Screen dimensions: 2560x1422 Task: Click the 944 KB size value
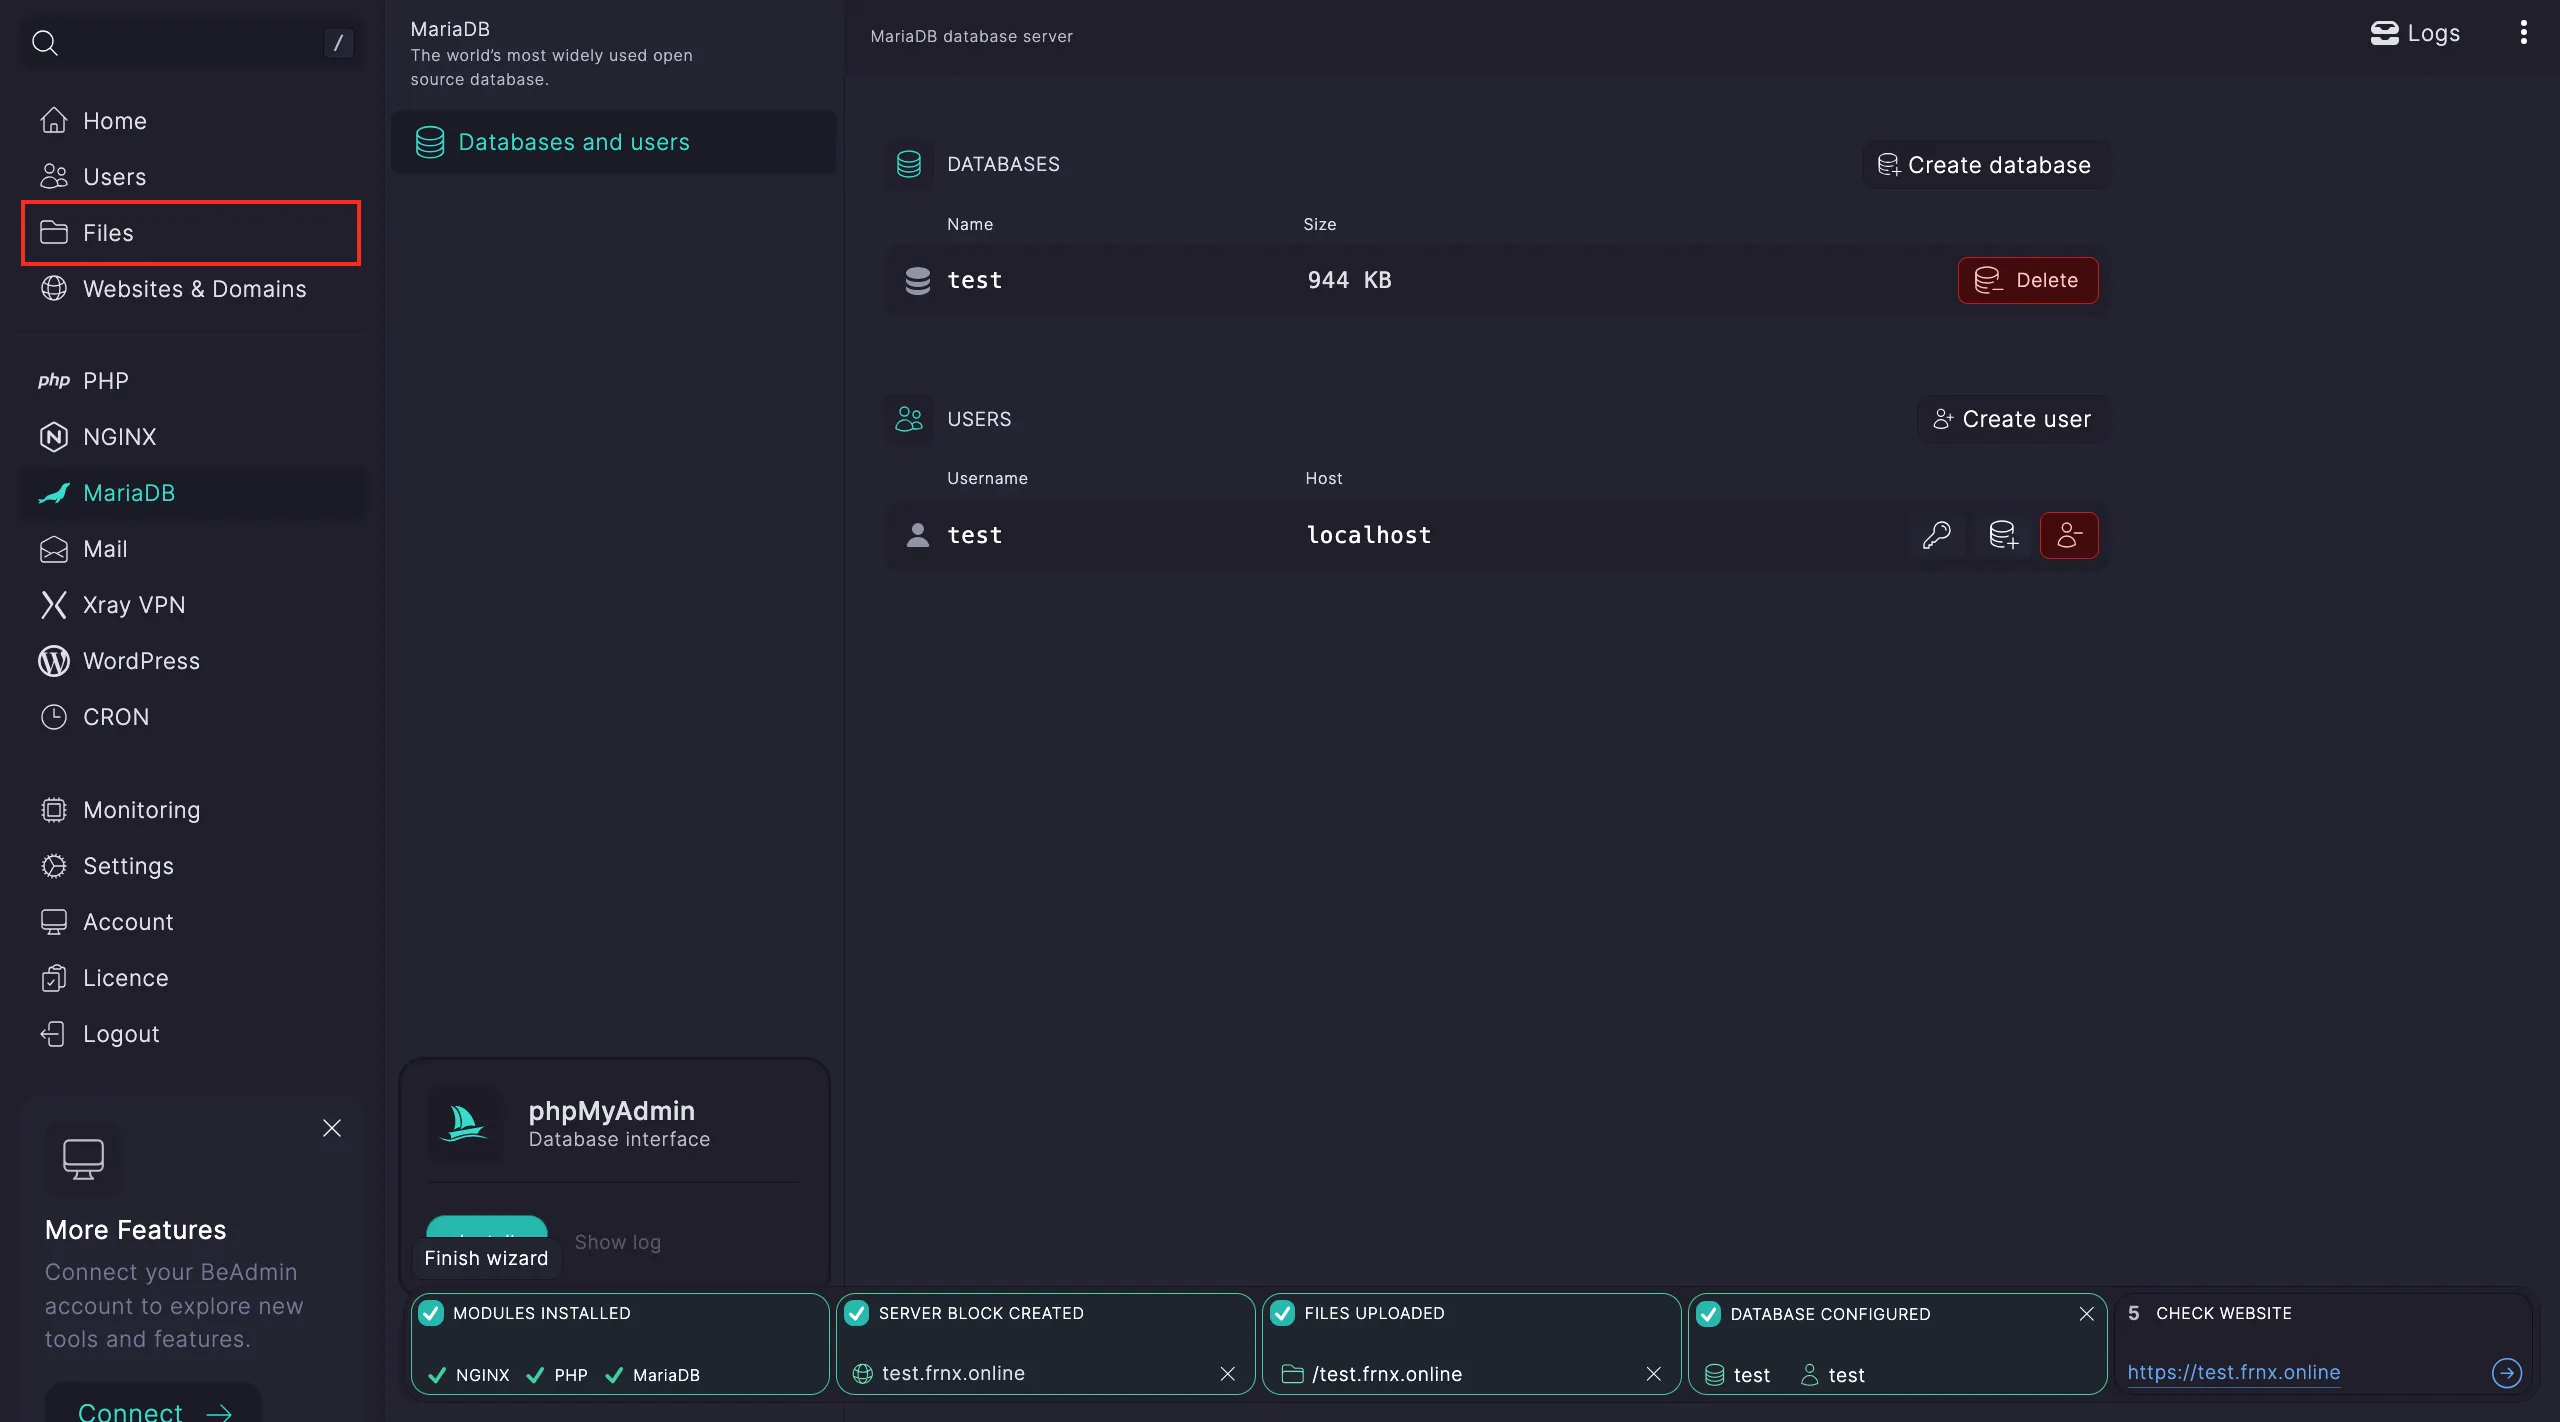[1349, 280]
